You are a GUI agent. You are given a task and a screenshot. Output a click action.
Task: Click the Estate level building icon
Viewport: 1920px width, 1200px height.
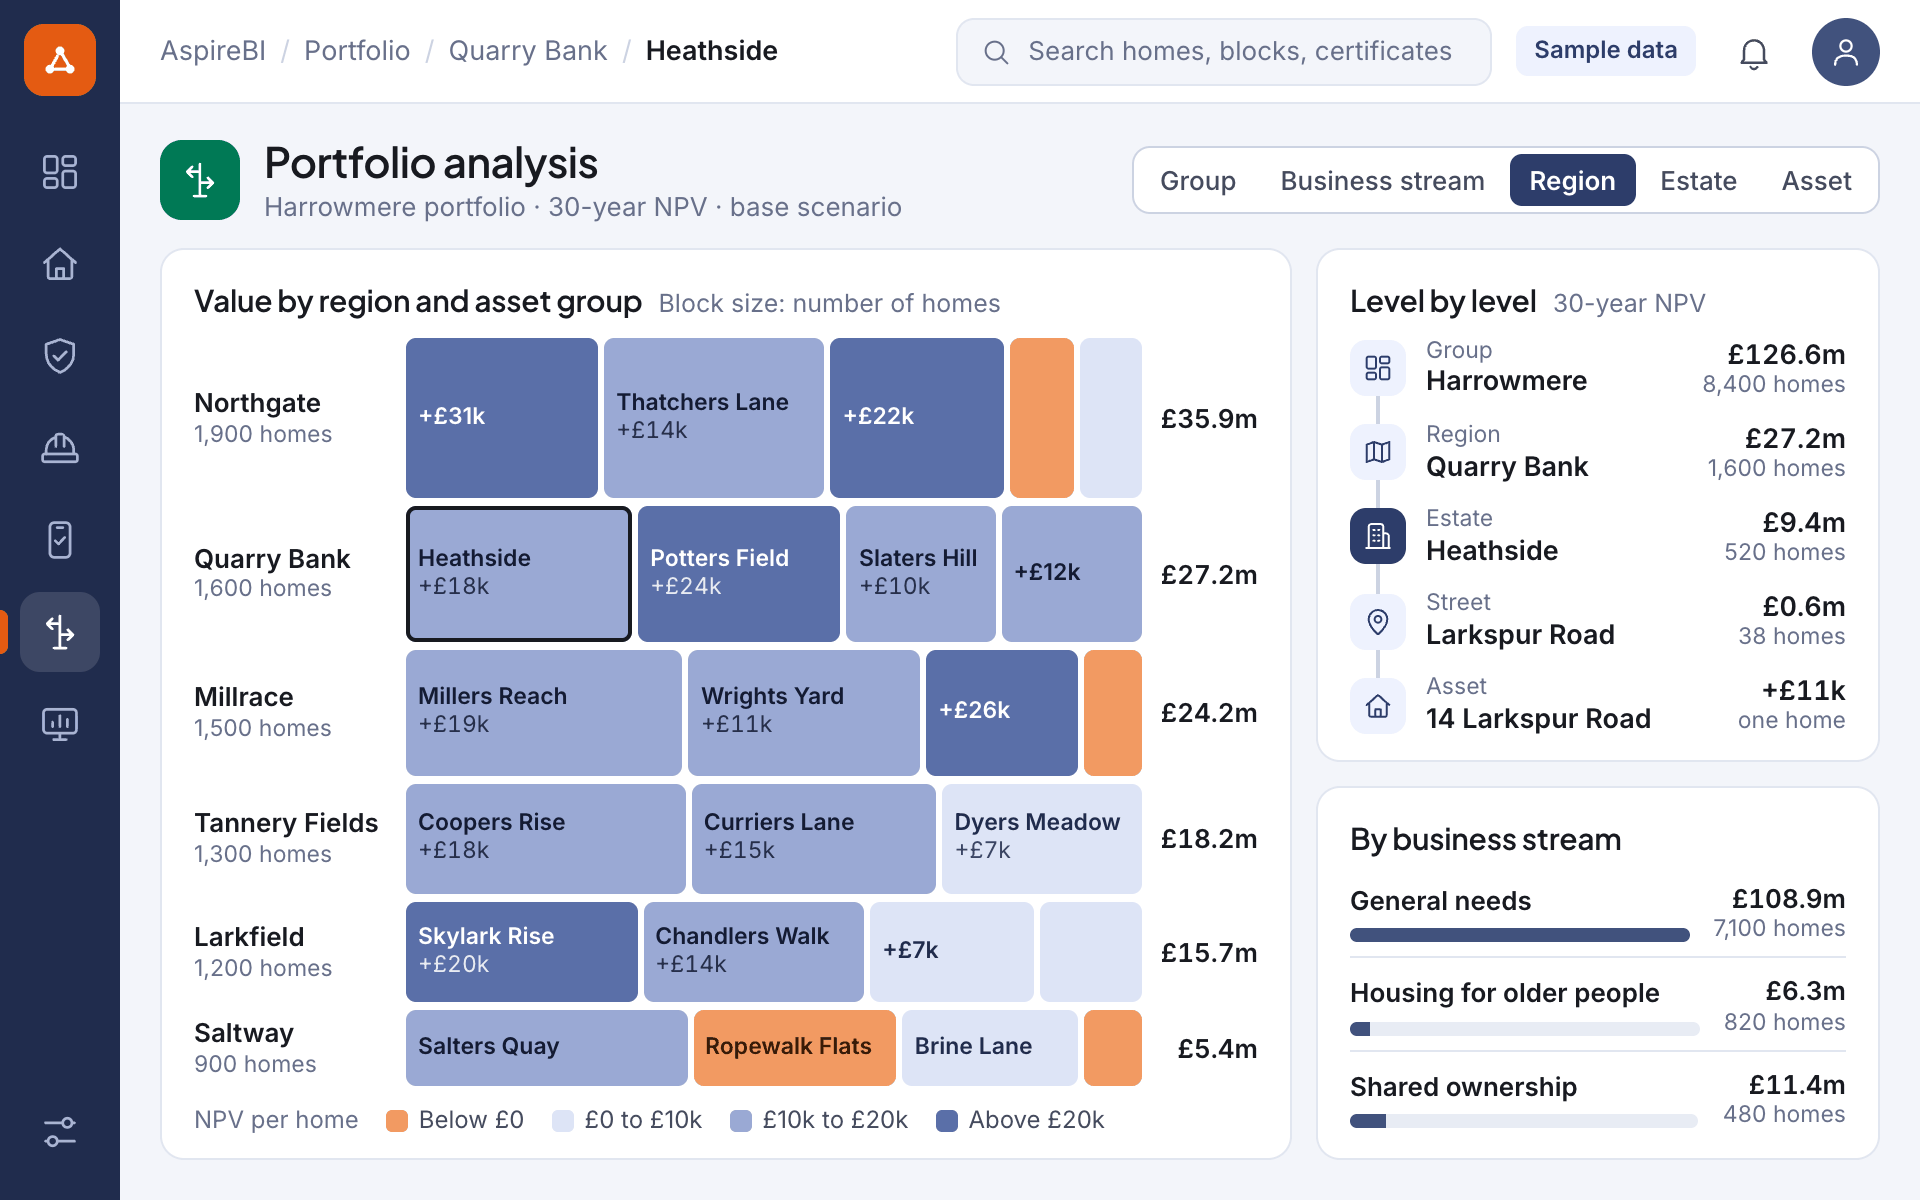pos(1378,536)
